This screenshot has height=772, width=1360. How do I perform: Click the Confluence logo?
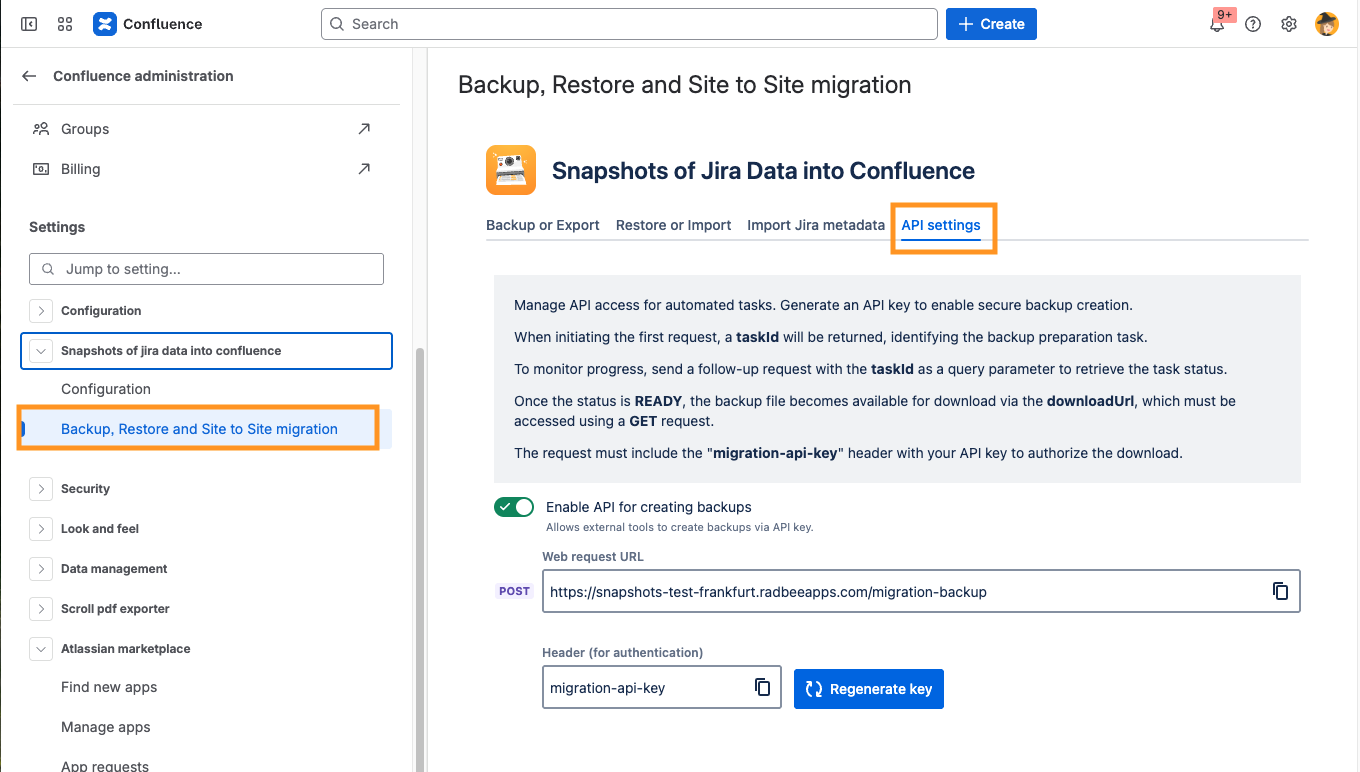[148, 24]
